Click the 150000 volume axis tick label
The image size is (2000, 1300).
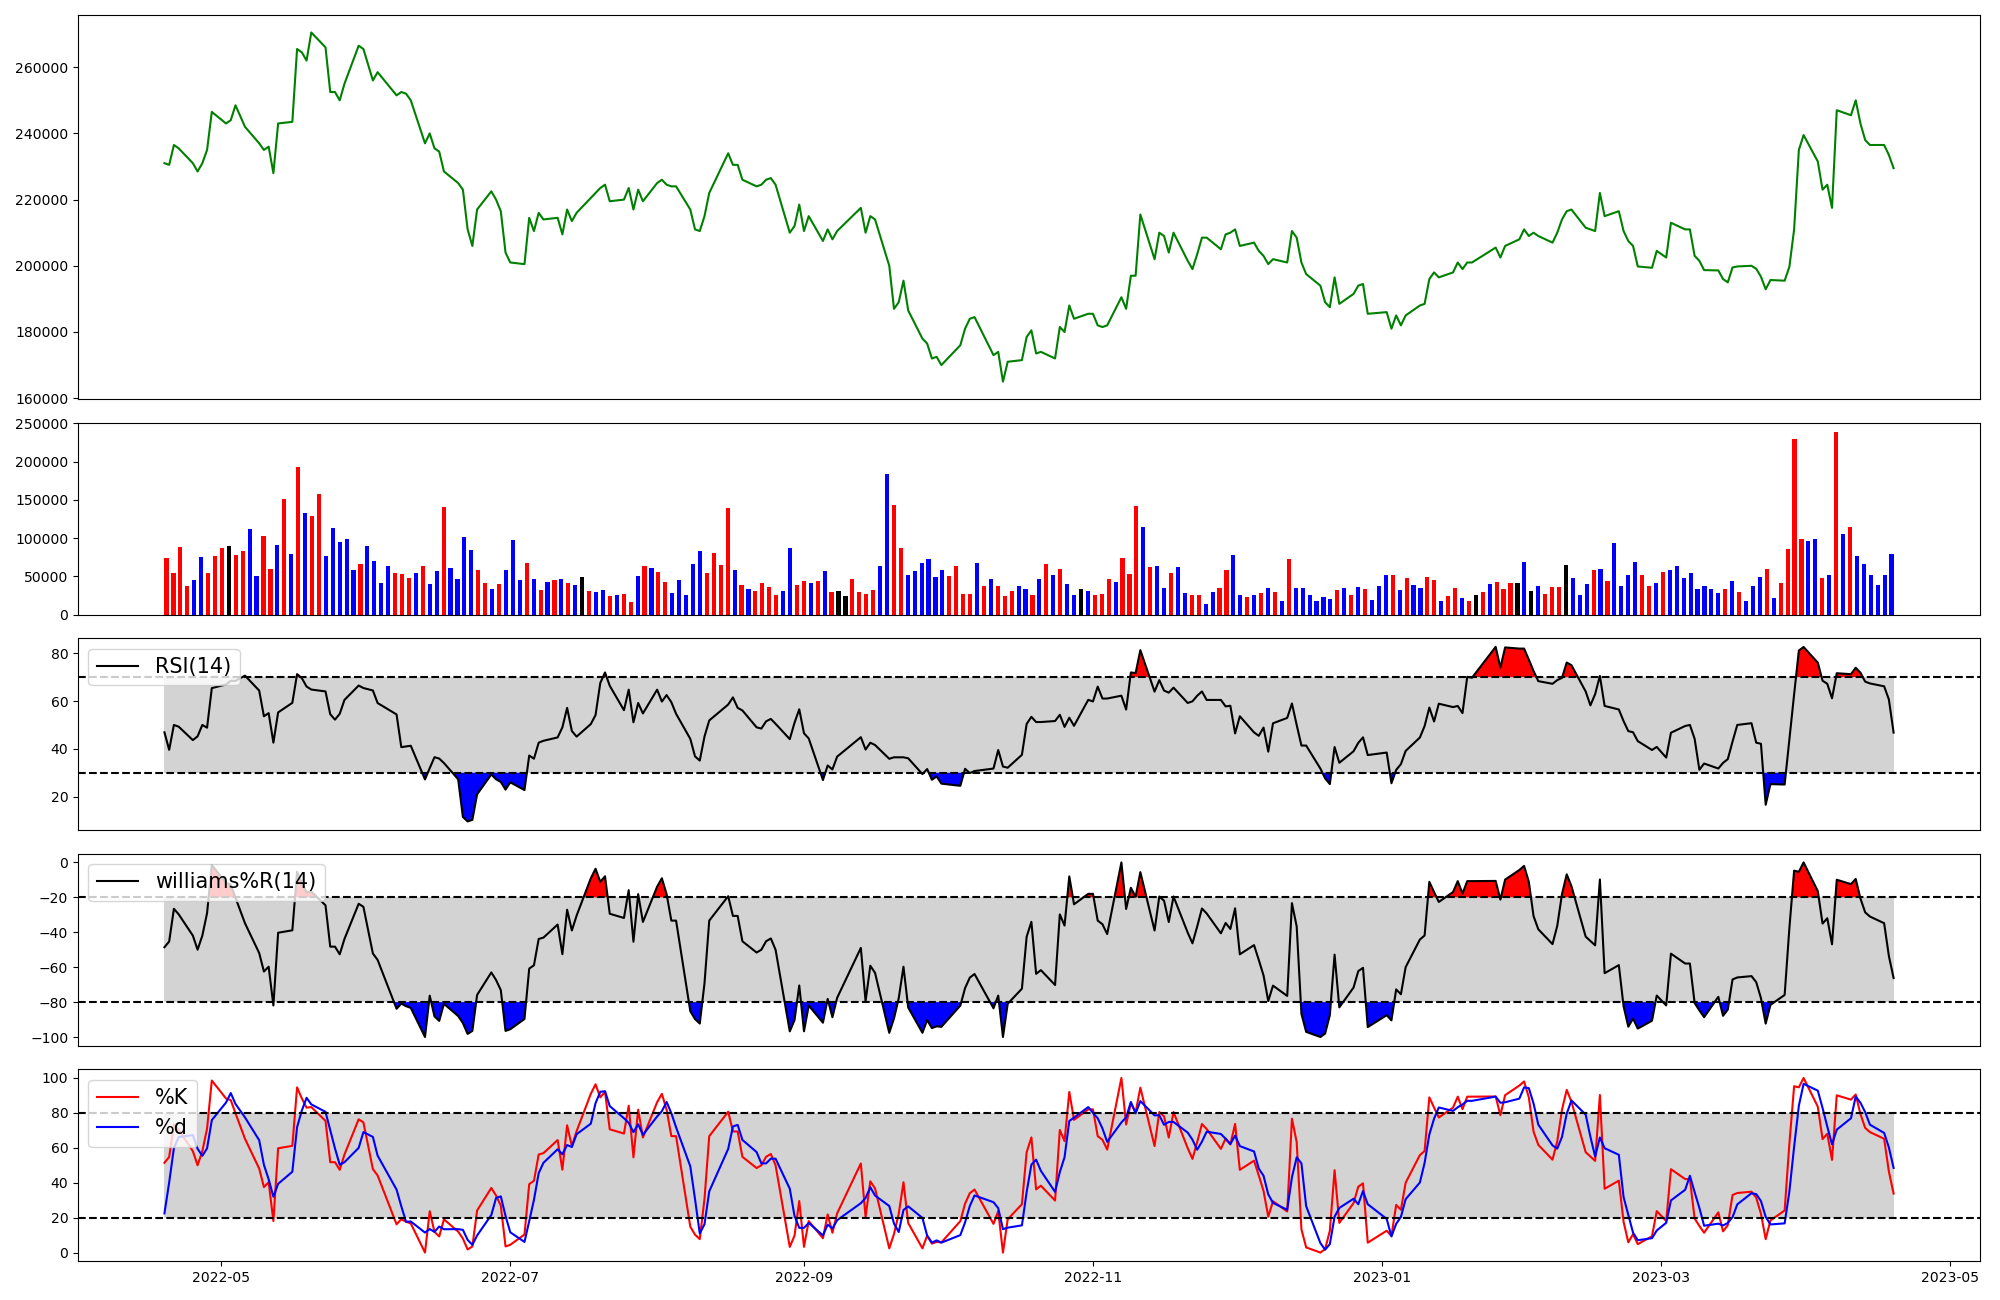point(44,501)
